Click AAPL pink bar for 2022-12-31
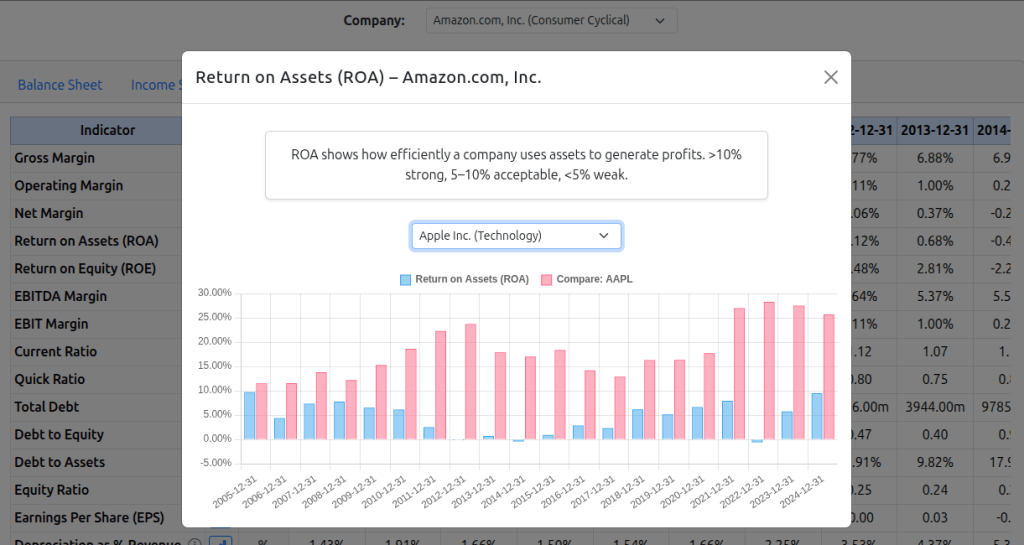 click(x=769, y=370)
